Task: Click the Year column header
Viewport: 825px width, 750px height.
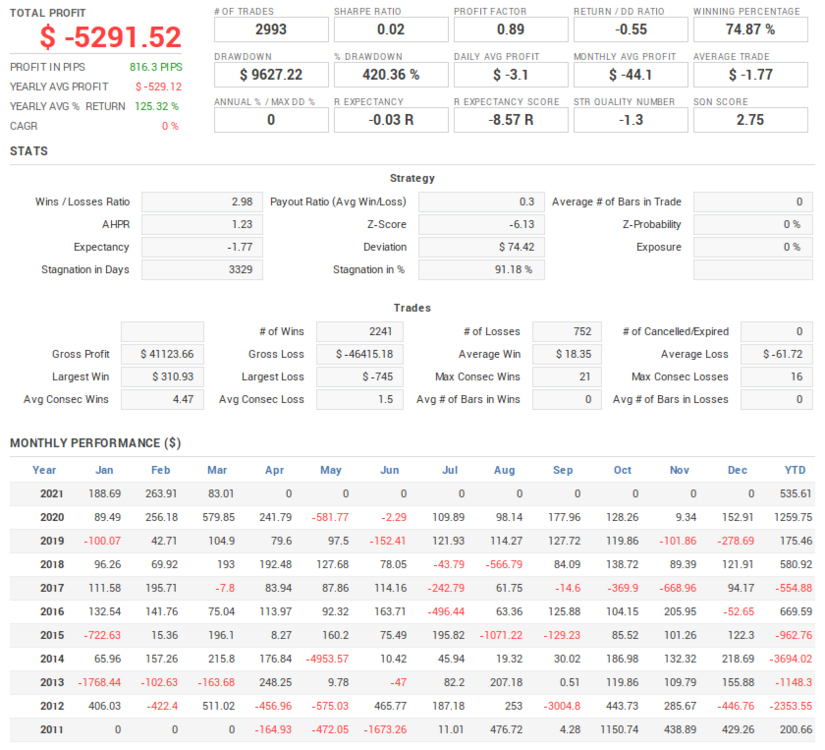Action: click(44, 470)
